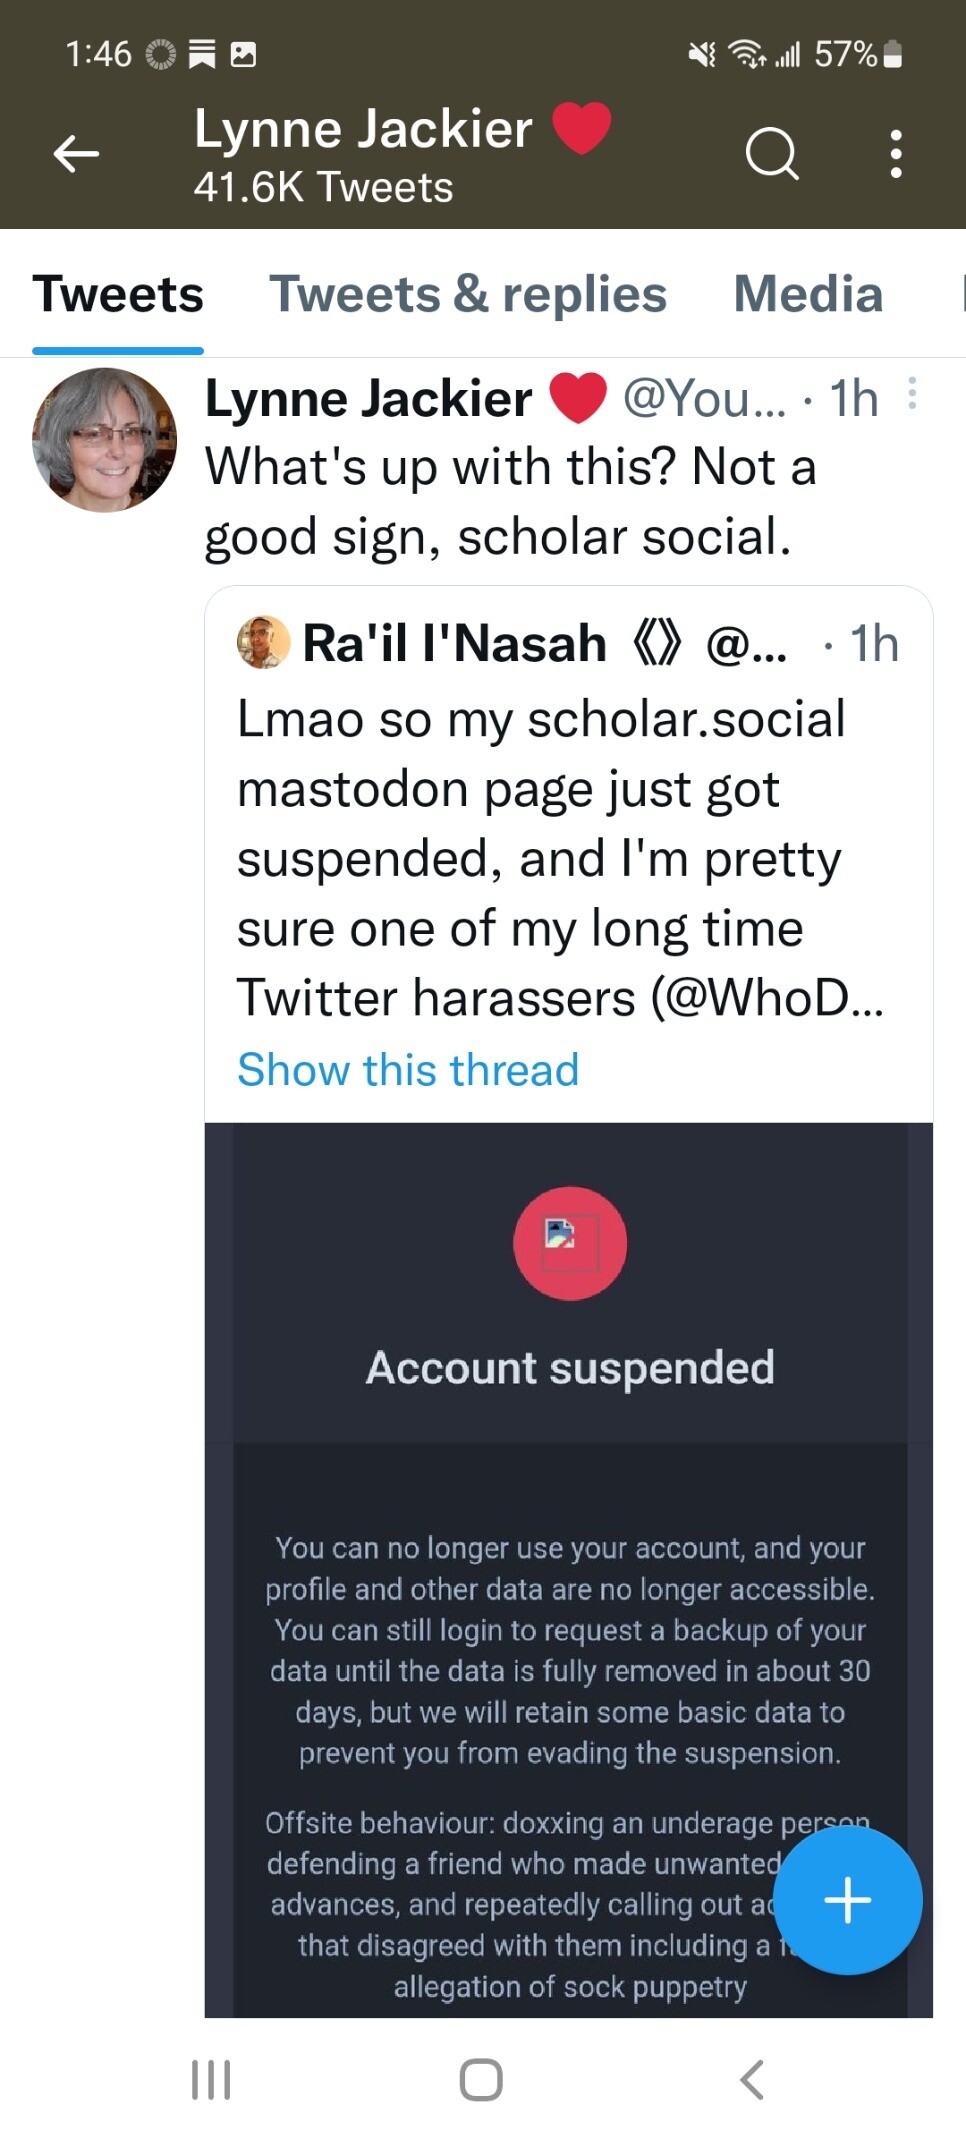Switch to Tweets & replies tab

point(468,294)
